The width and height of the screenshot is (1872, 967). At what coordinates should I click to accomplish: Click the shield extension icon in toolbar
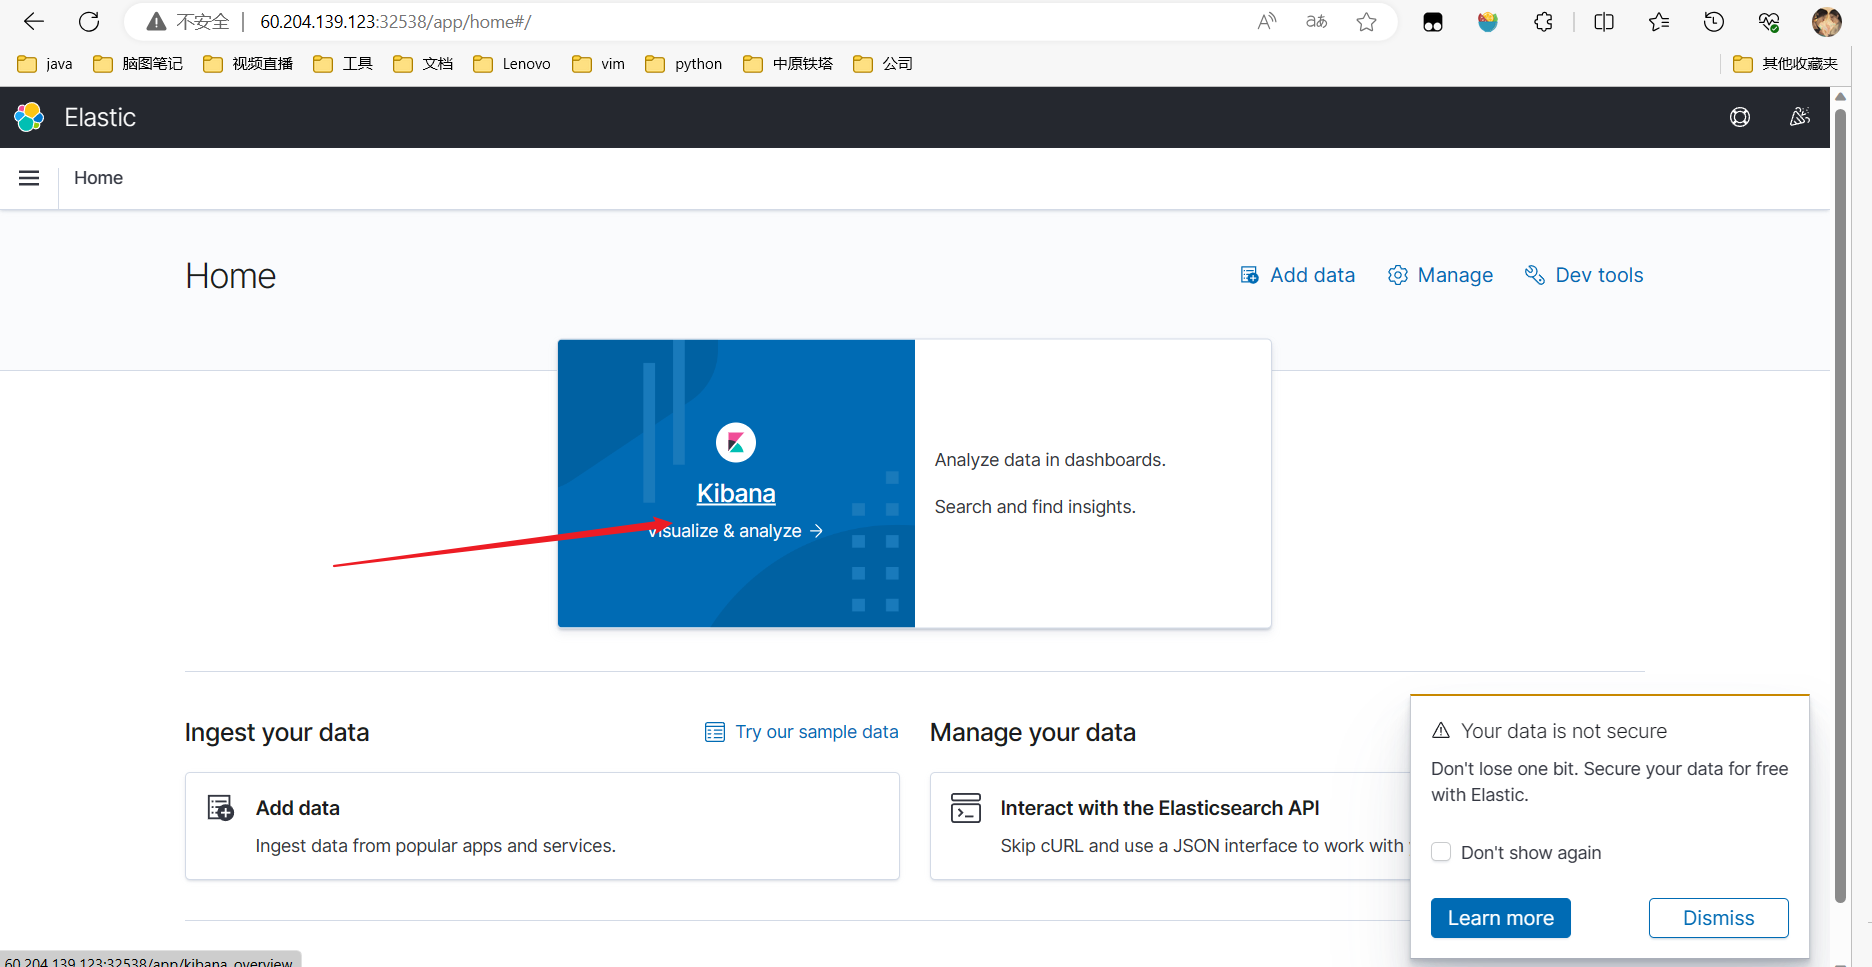[1488, 21]
